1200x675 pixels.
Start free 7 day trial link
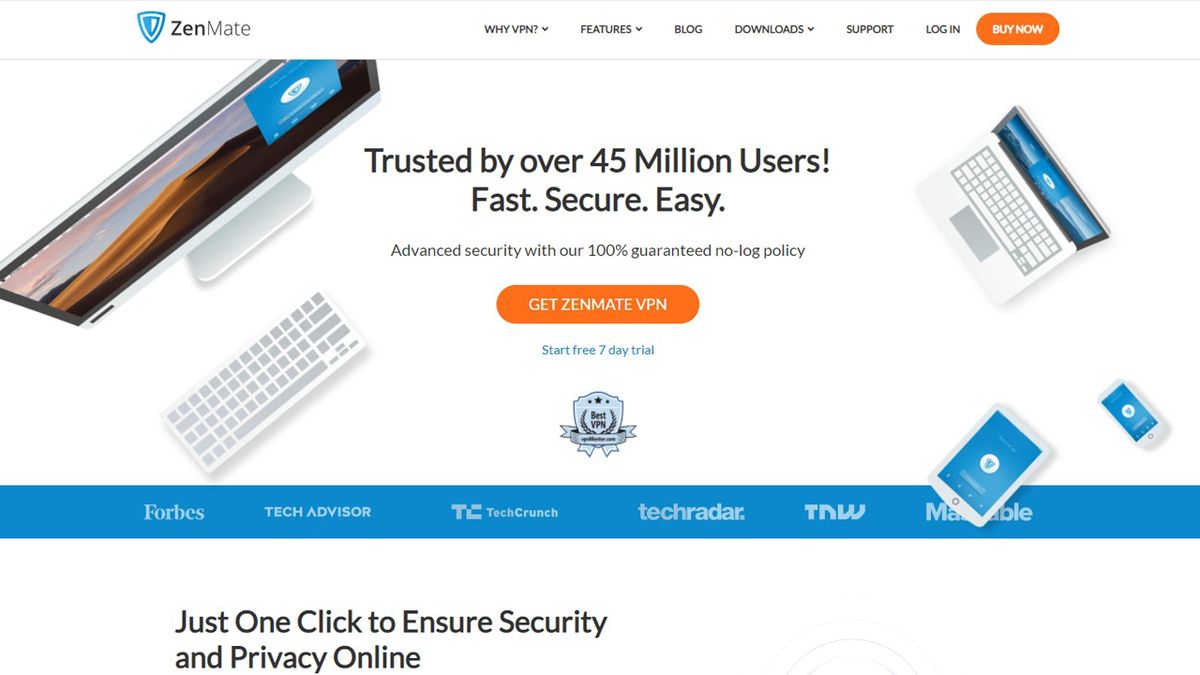[x=598, y=350]
